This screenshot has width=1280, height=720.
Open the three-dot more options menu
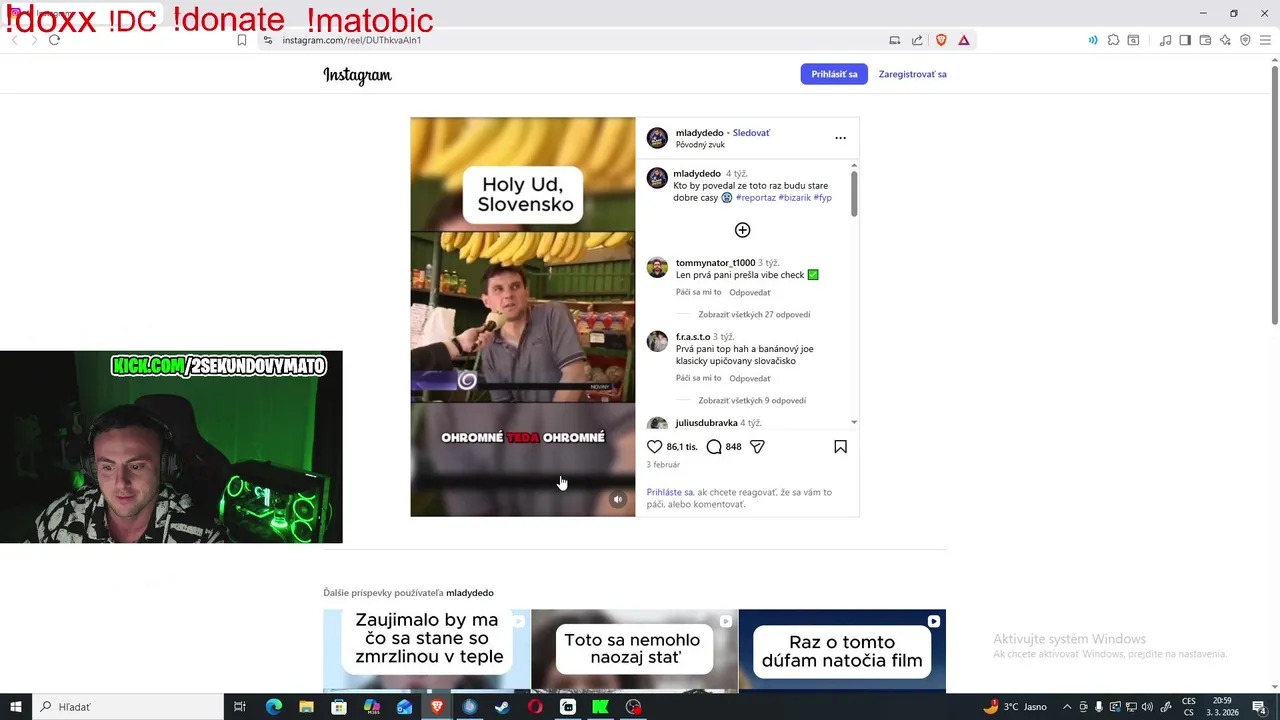tap(840, 138)
